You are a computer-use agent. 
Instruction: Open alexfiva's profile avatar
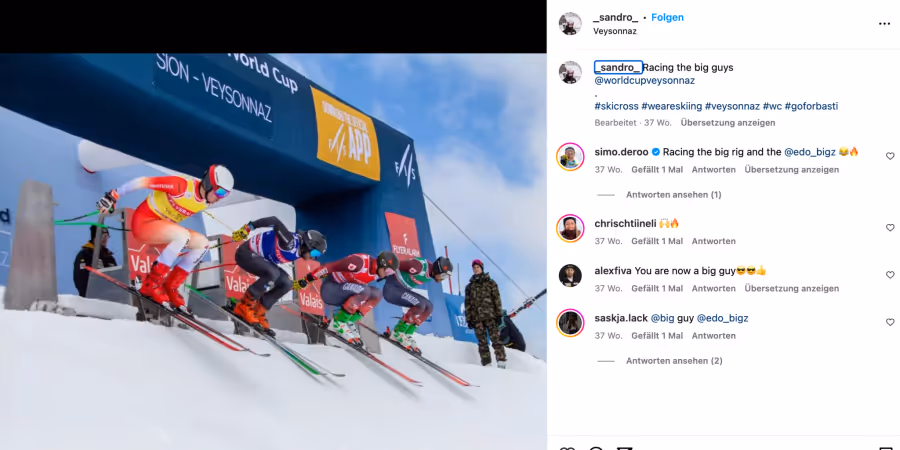pyautogui.click(x=570, y=276)
